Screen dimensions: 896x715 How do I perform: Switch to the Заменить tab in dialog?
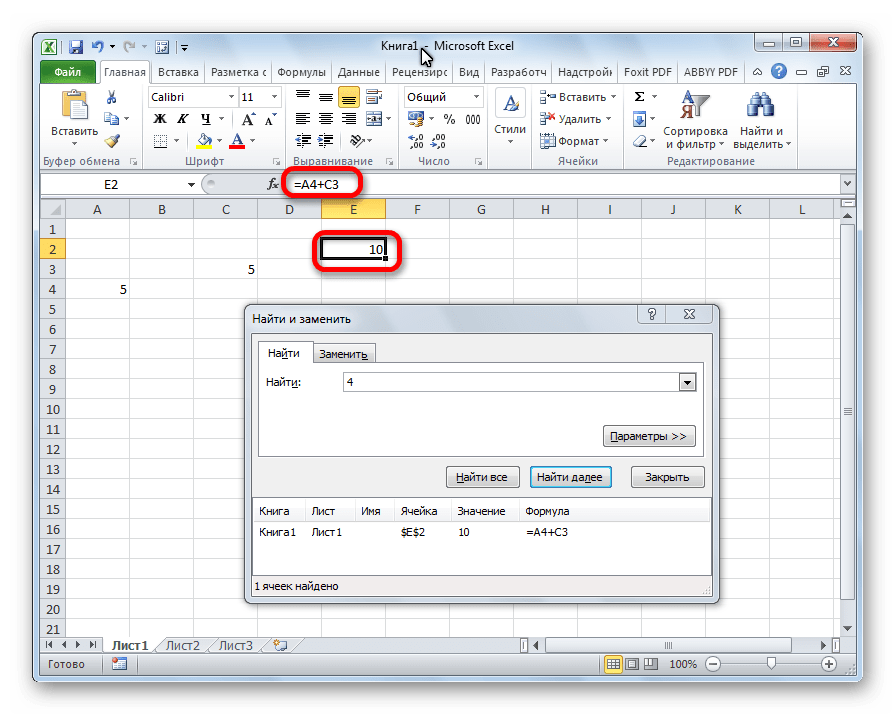tap(343, 354)
